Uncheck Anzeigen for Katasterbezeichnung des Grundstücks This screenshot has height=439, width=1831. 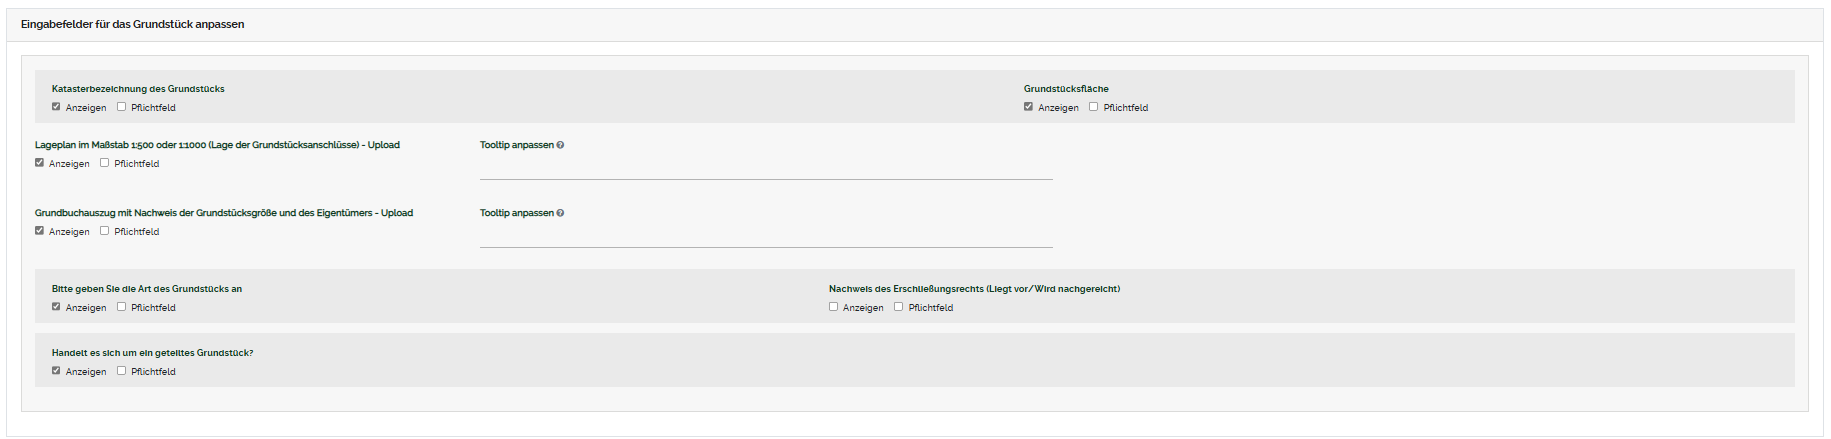tap(56, 107)
